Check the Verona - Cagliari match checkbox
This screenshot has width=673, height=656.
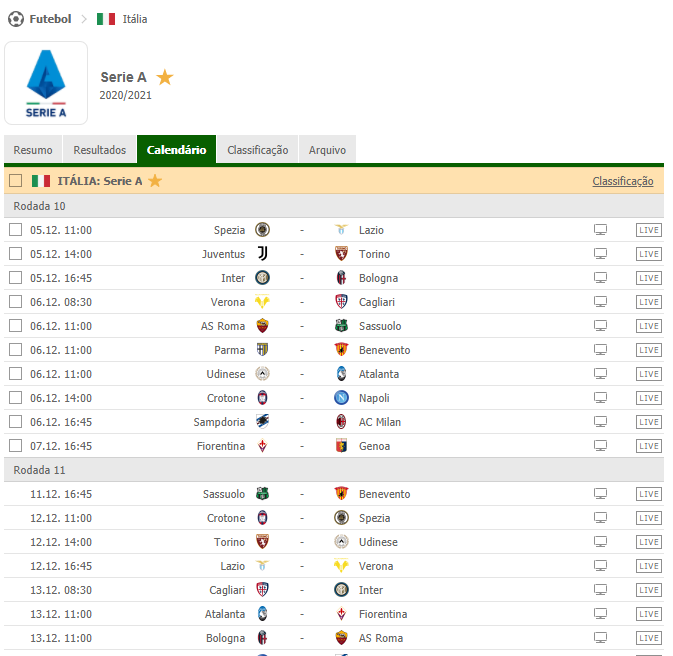15,302
